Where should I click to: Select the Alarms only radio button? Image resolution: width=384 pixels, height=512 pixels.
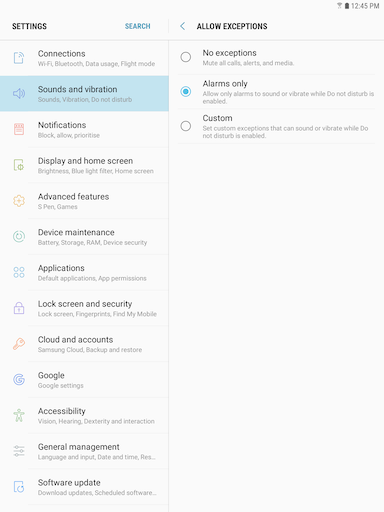pyautogui.click(x=186, y=91)
